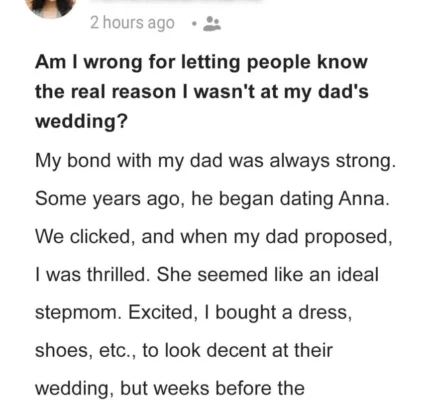
Task: Select the name "Anna." in the post
Action: pyautogui.click(x=364, y=199)
